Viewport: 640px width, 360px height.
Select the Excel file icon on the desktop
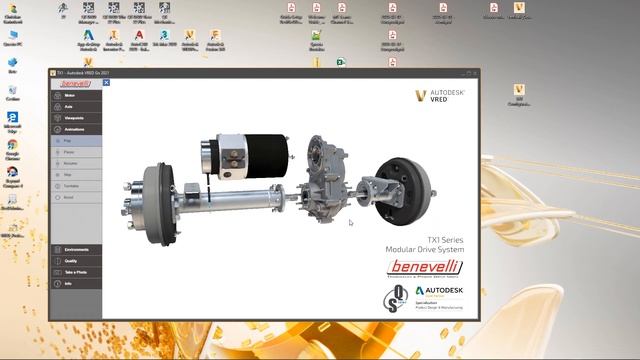click(x=341, y=62)
